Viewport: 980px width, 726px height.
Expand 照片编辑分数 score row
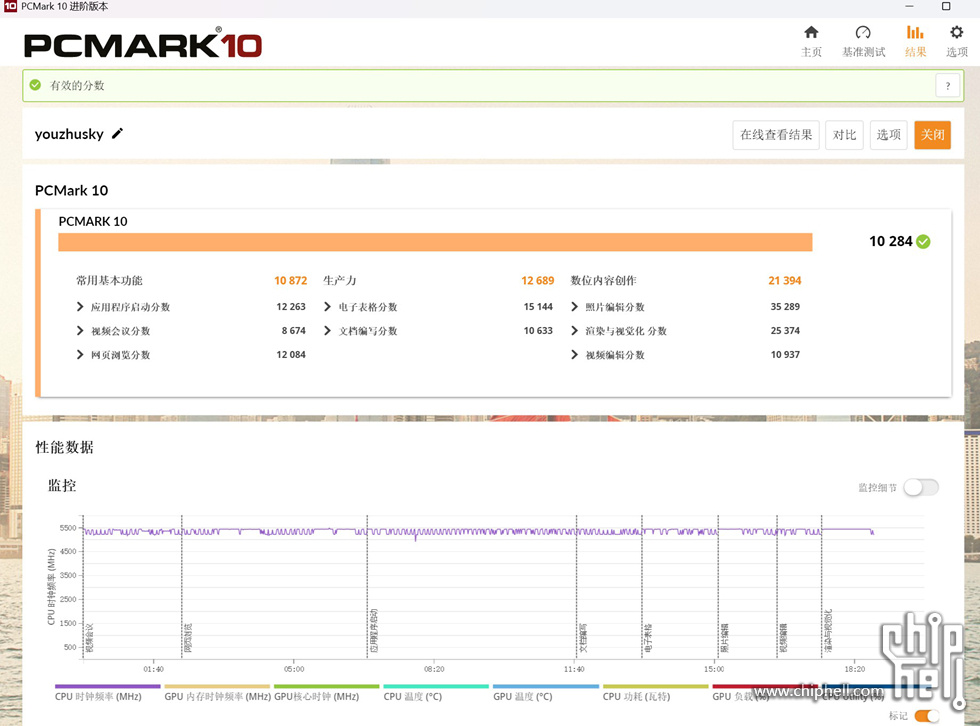[575, 307]
